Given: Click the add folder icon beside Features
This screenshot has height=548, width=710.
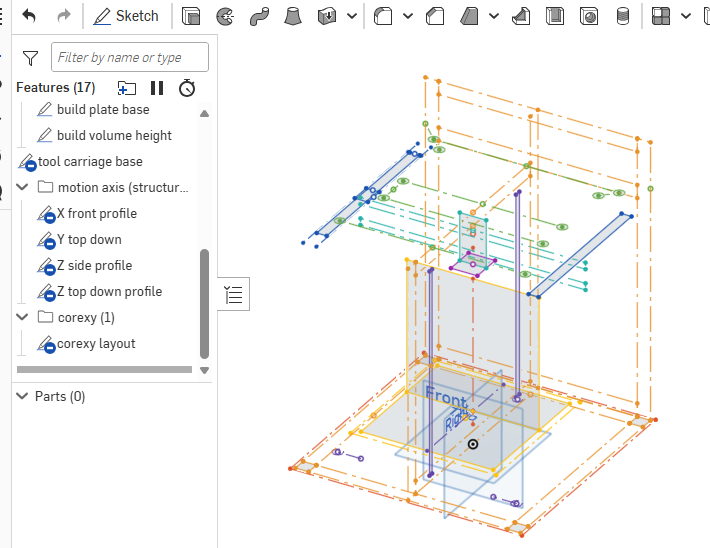Looking at the screenshot, I should (x=126, y=88).
